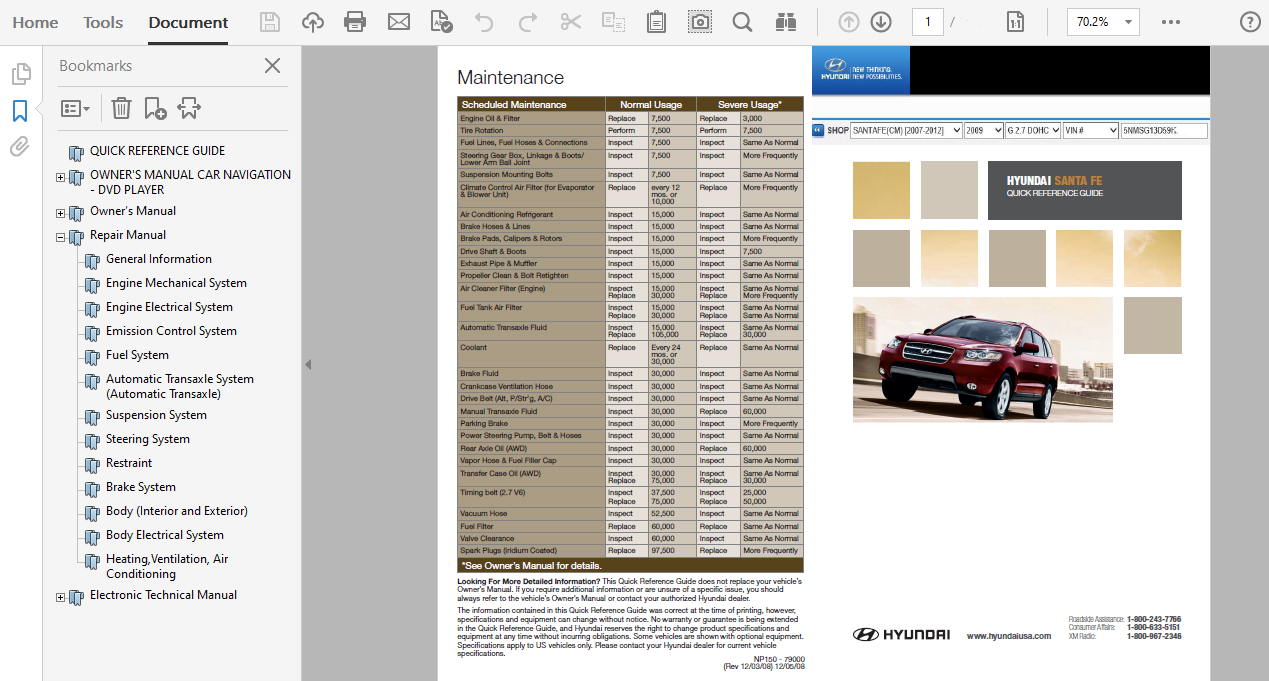Email the PDF using the envelope icon

click(x=398, y=21)
